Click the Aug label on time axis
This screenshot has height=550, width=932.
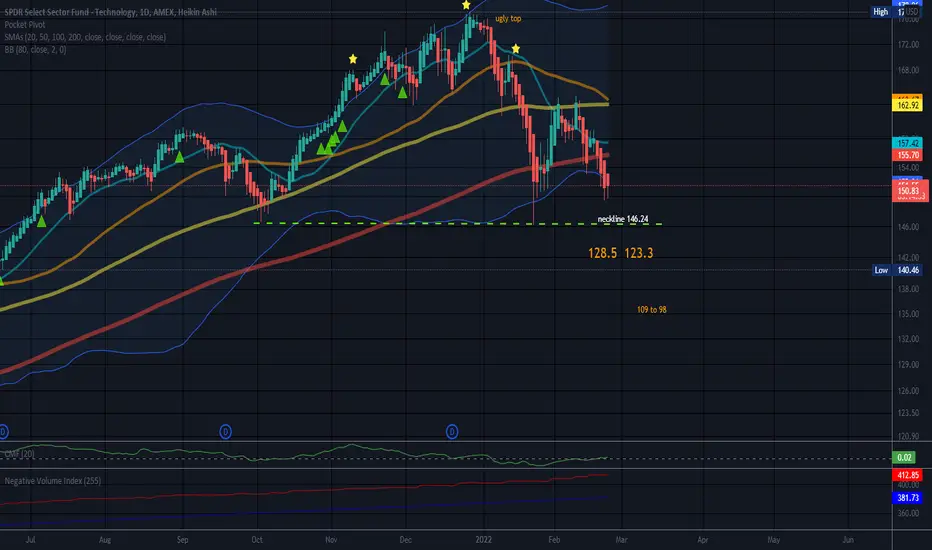pyautogui.click(x=105, y=540)
